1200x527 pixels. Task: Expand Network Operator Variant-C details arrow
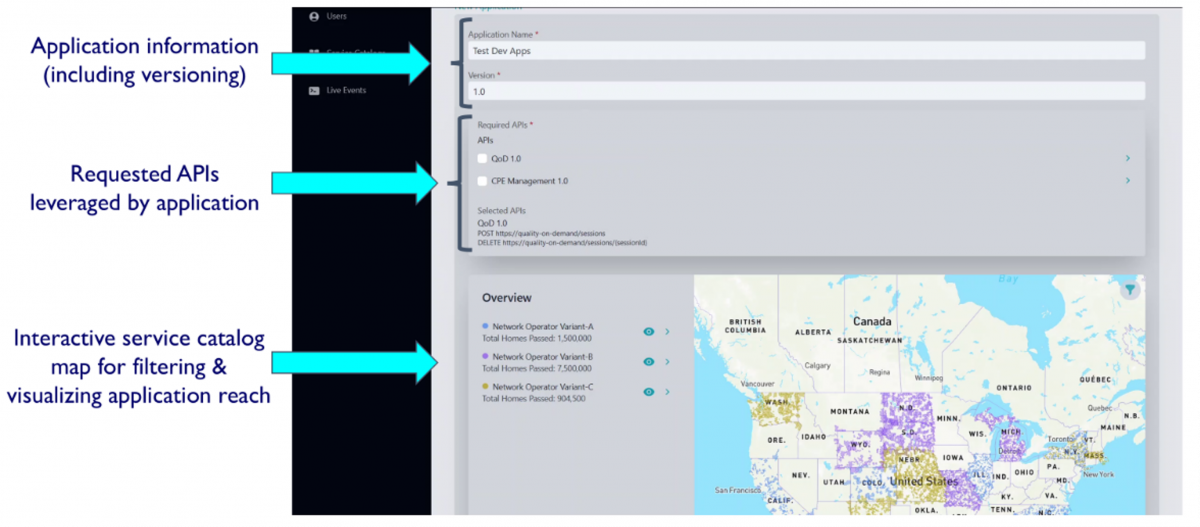(x=667, y=392)
